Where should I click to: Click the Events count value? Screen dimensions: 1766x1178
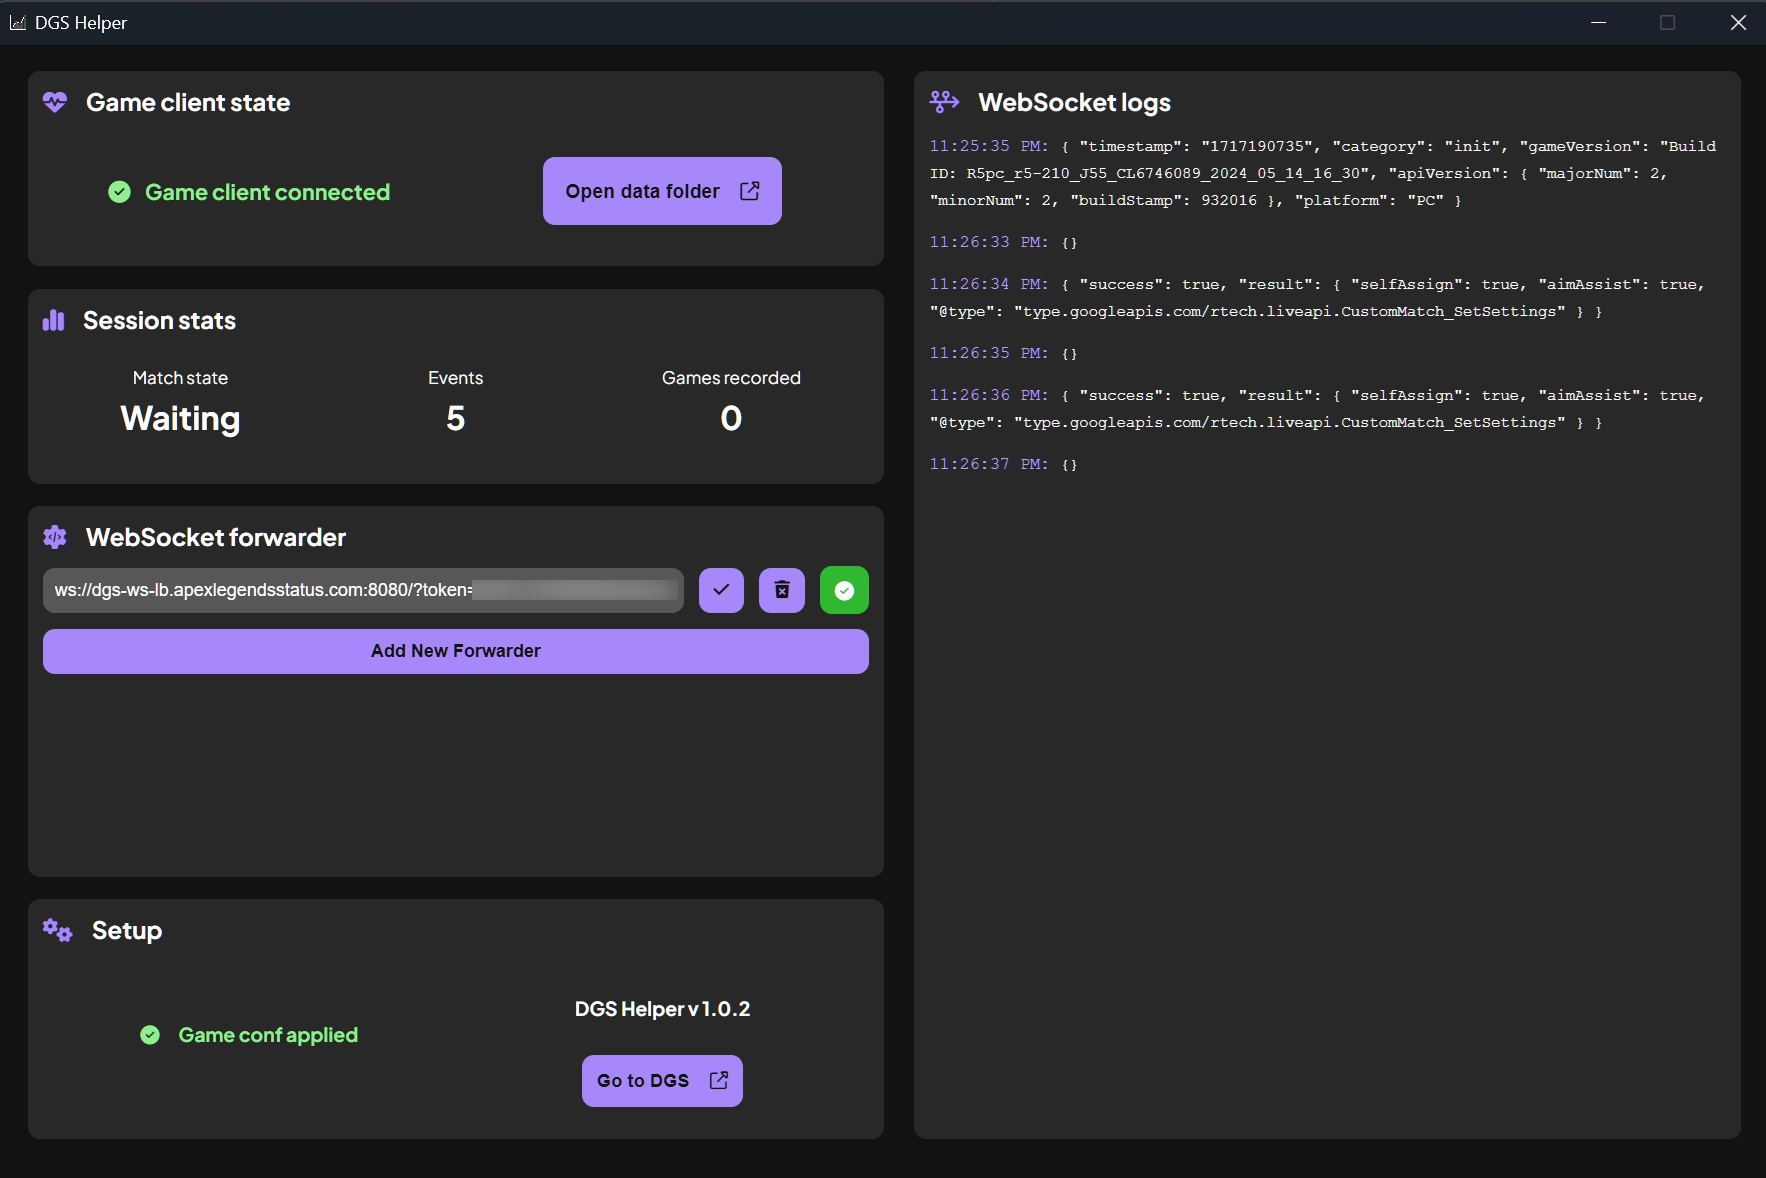(455, 418)
